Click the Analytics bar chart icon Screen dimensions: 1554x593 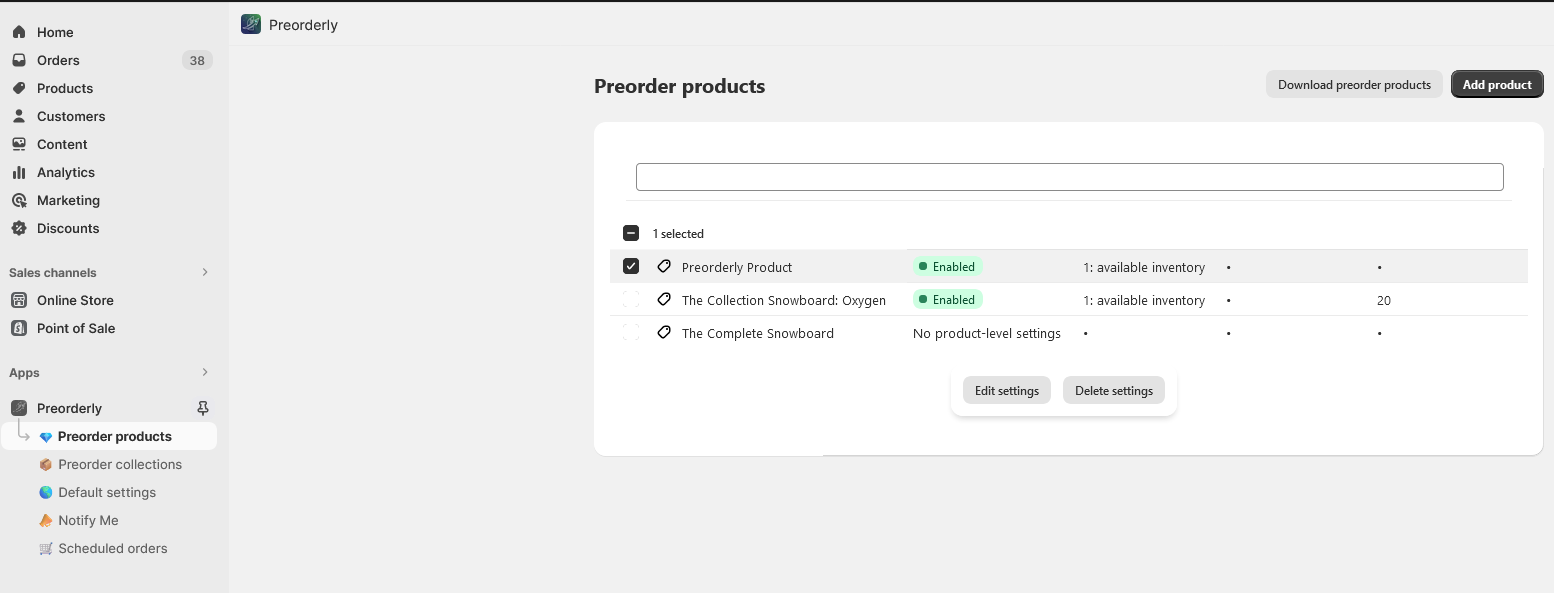point(19,172)
